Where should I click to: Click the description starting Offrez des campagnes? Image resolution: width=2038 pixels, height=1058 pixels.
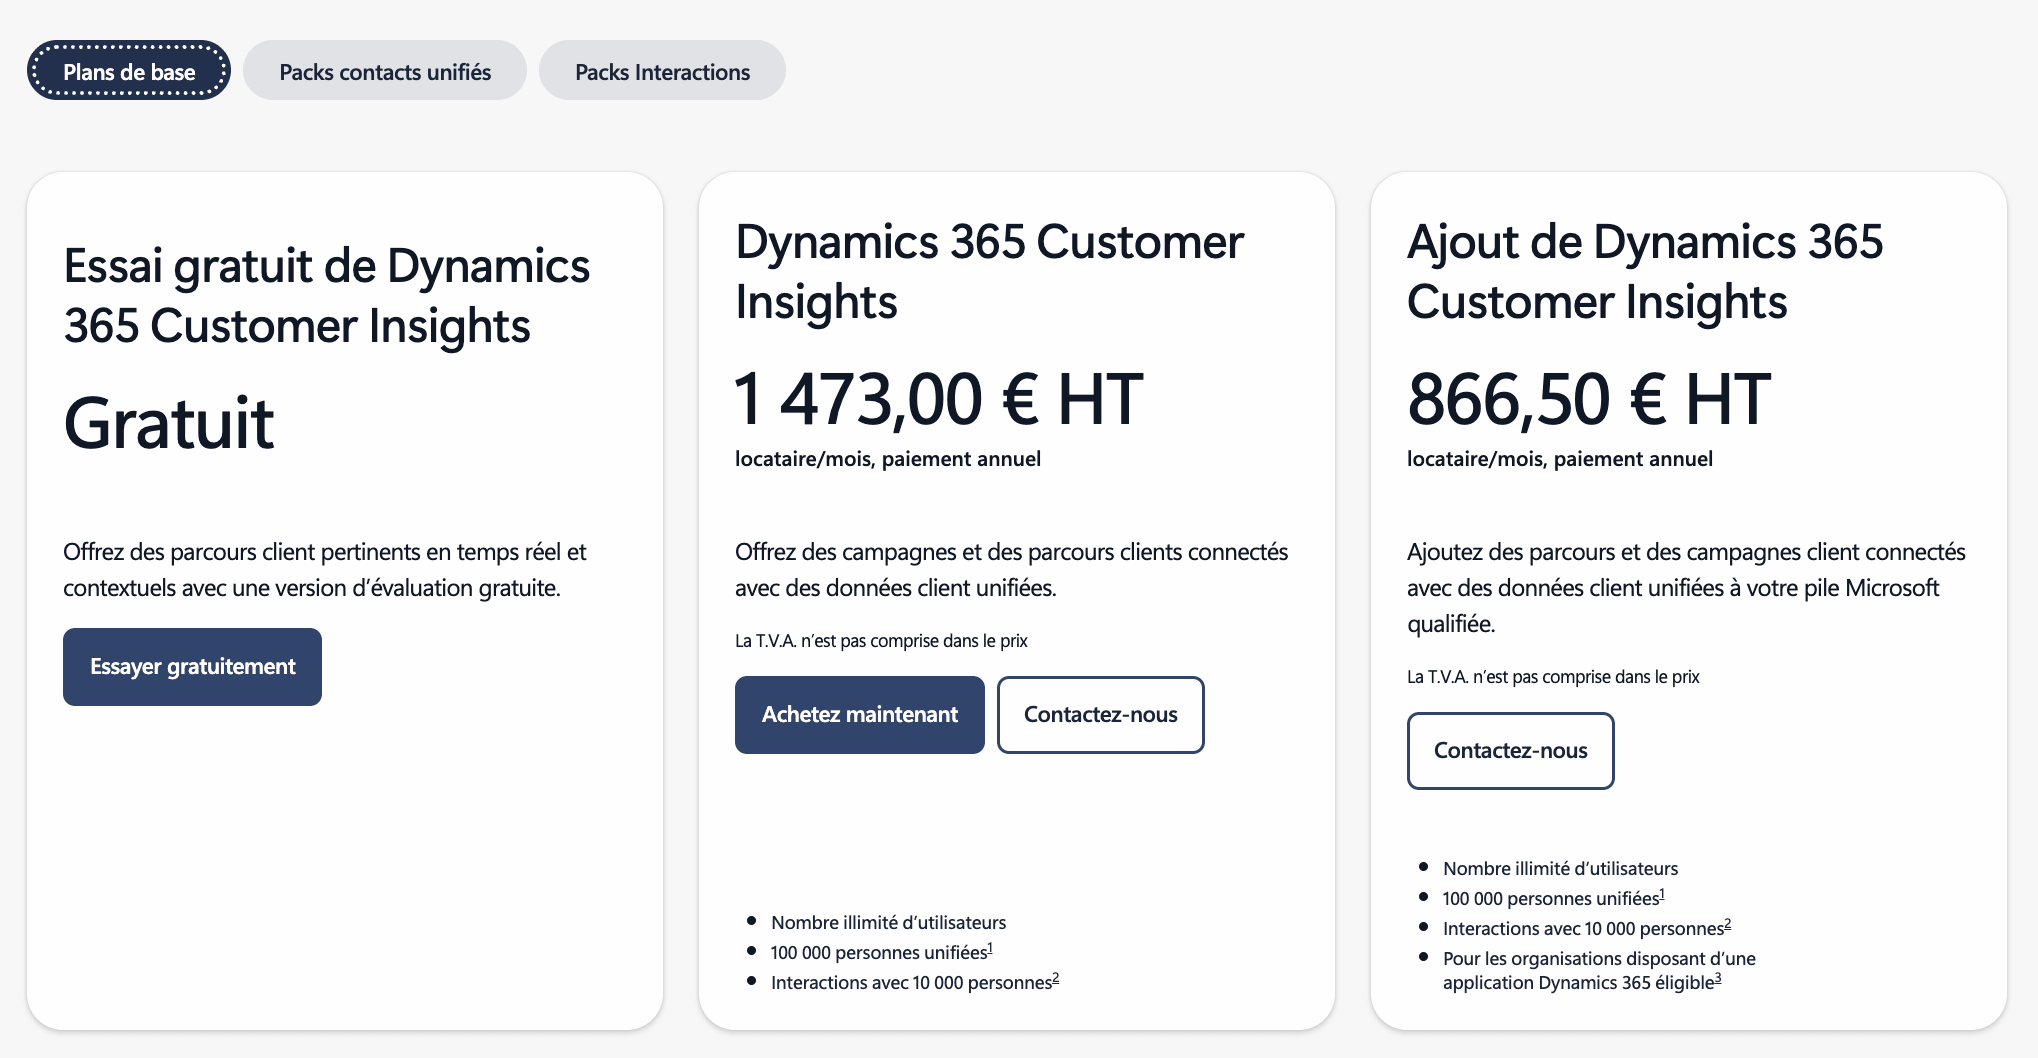1010,570
